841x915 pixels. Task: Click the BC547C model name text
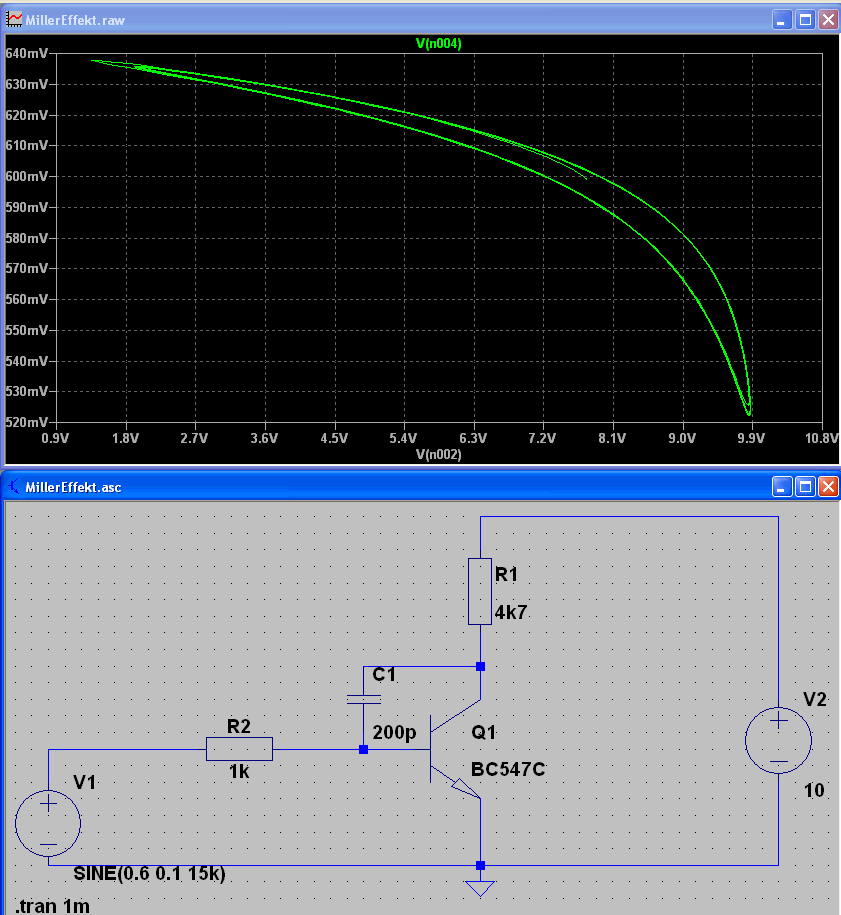tap(508, 769)
